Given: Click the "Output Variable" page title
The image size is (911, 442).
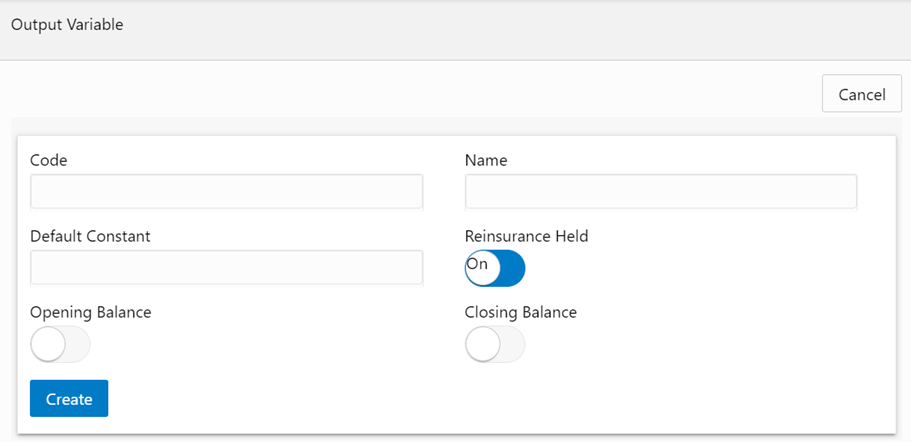Looking at the screenshot, I should pyautogui.click(x=67, y=25).
